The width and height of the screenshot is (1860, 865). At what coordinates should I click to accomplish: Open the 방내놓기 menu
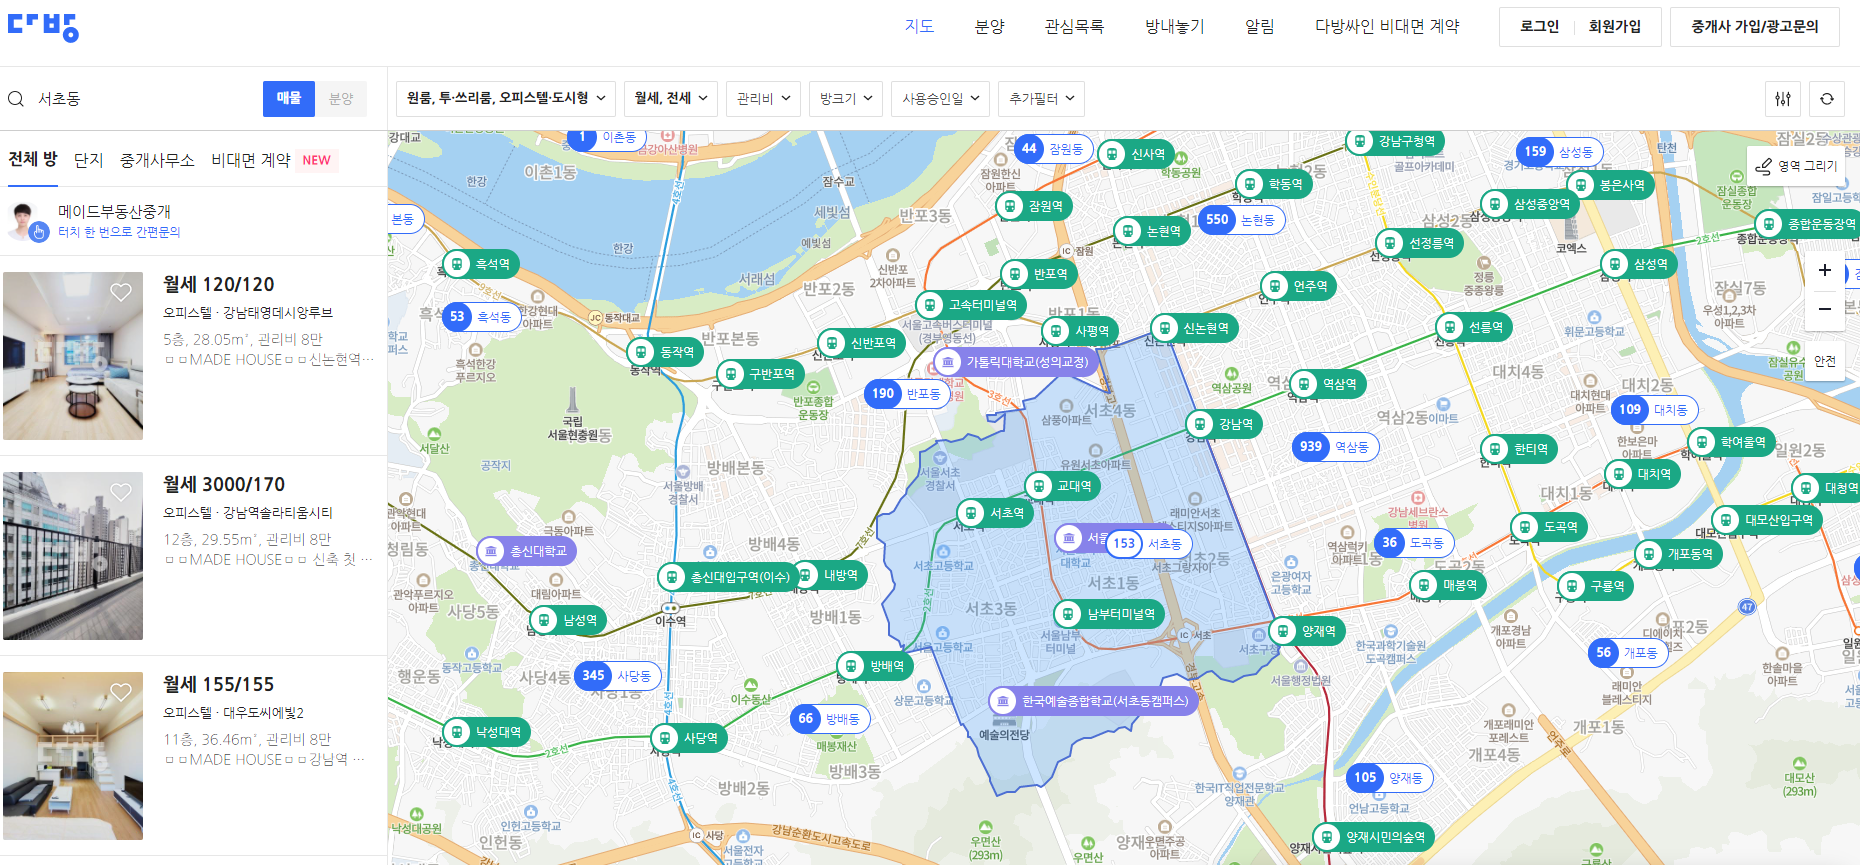(1174, 26)
